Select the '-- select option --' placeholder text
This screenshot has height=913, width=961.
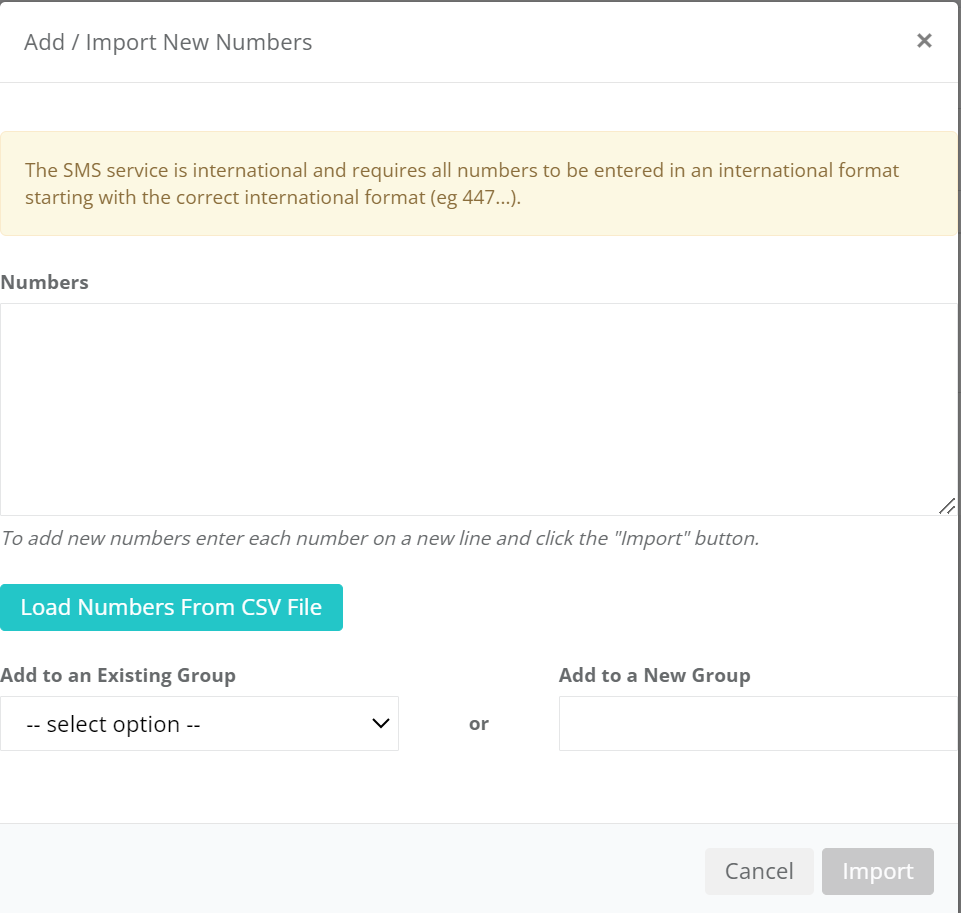click(113, 725)
